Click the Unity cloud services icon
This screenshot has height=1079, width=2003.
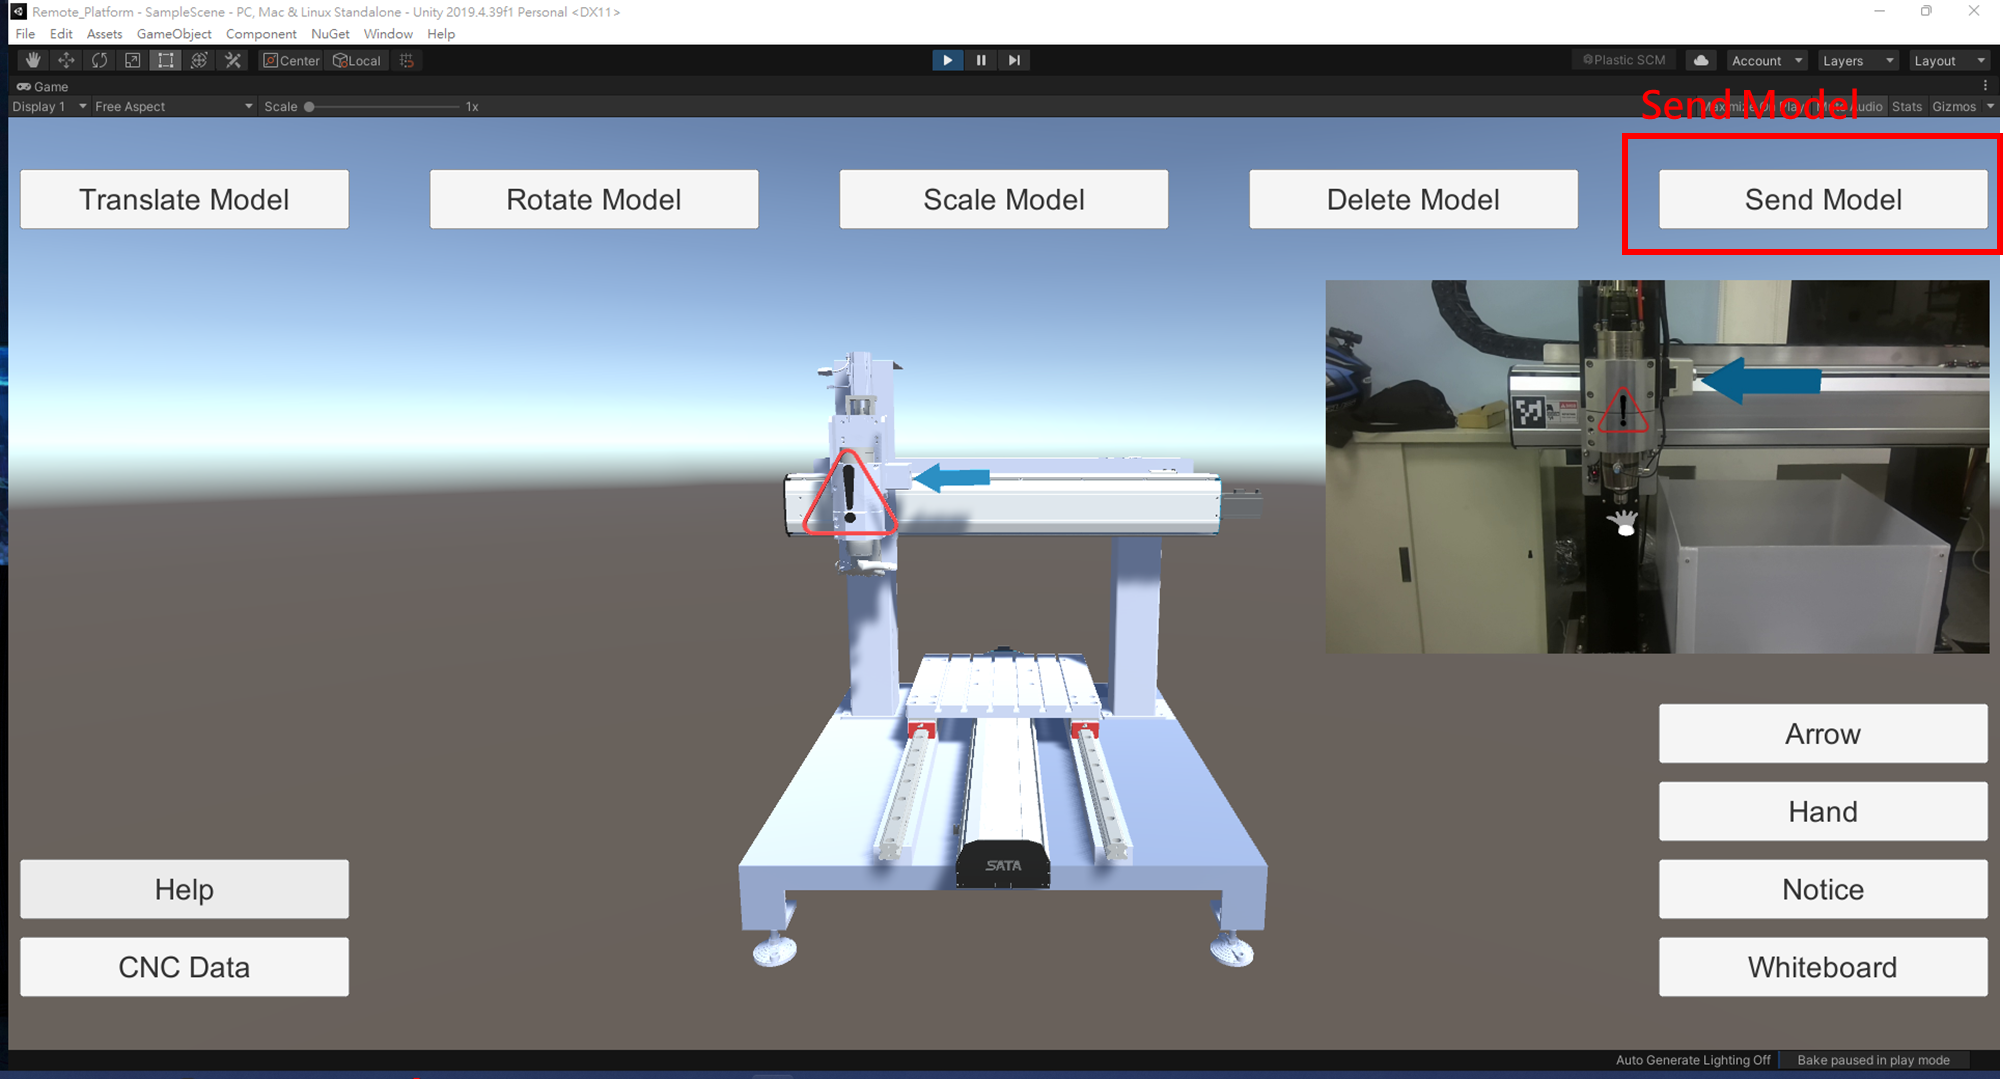pyautogui.click(x=1701, y=60)
